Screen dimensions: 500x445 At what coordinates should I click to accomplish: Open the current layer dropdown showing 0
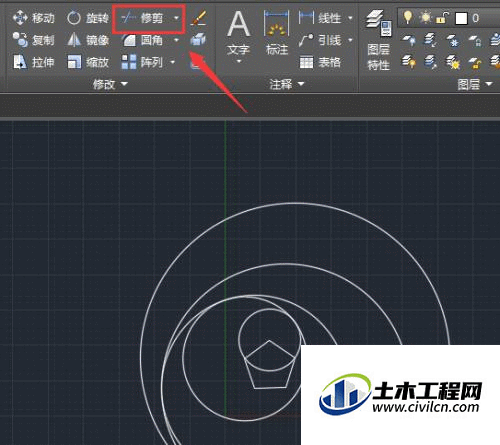click(x=449, y=18)
